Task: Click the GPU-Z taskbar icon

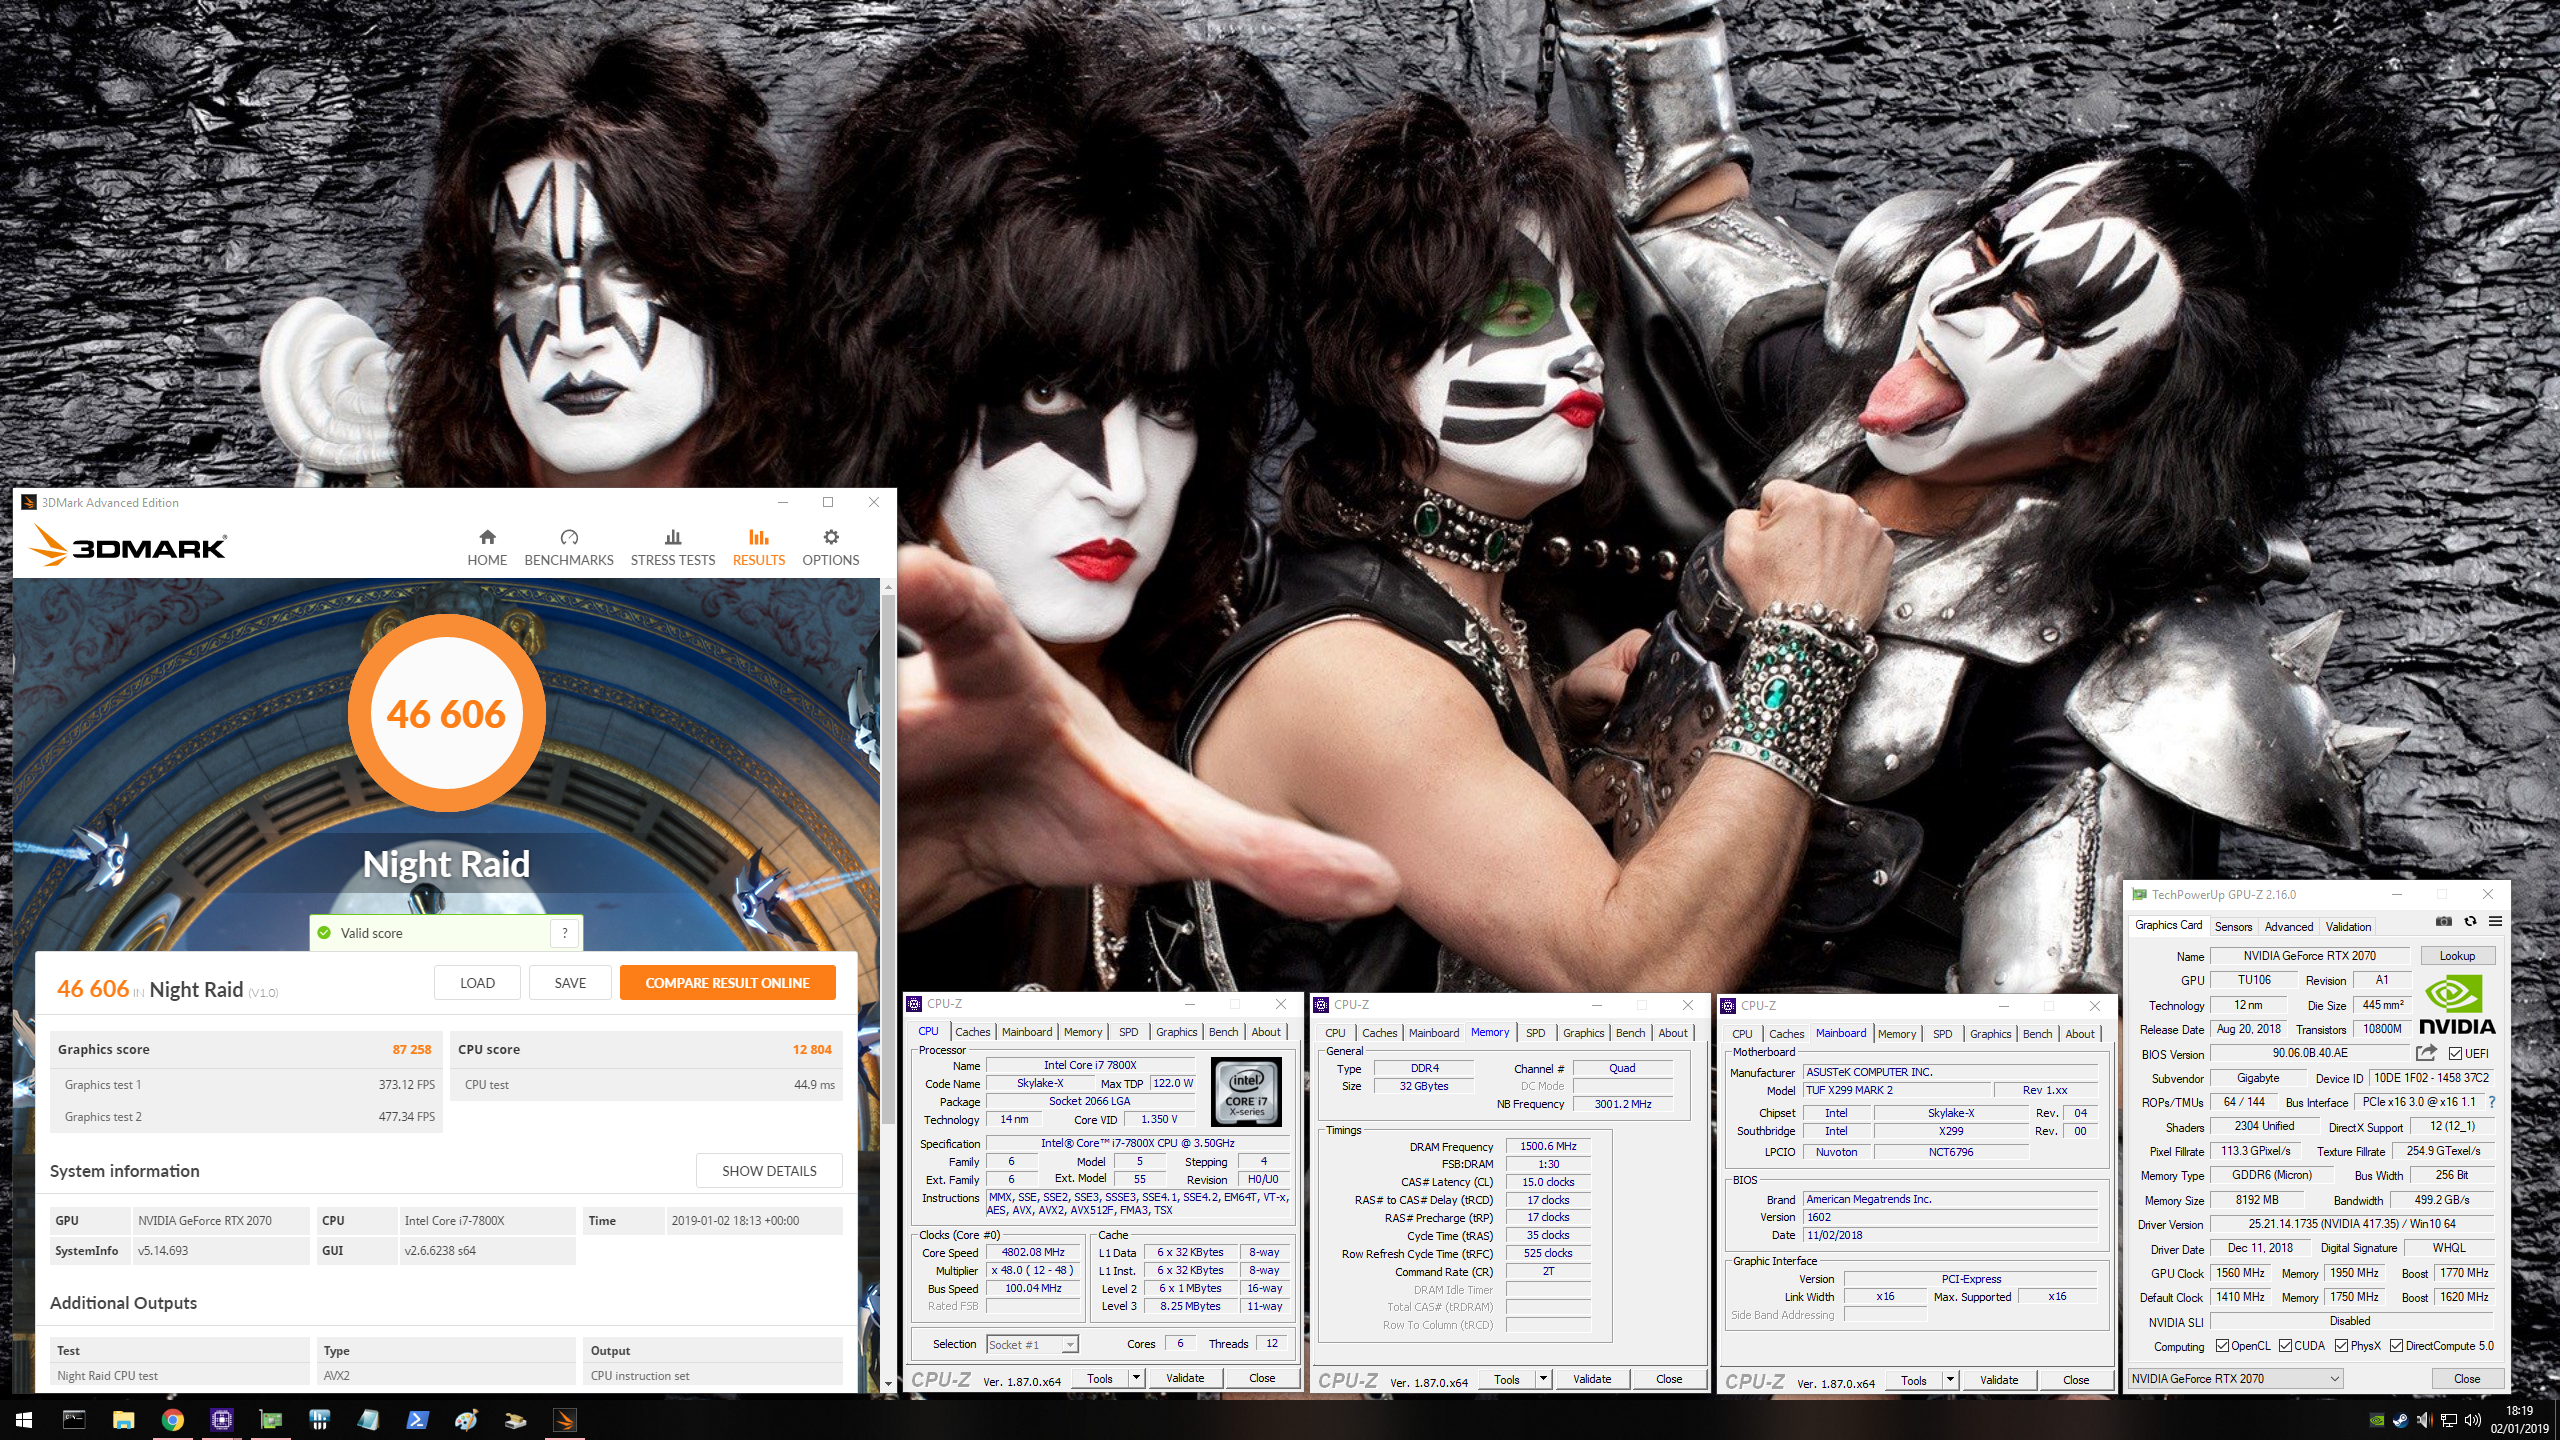Action: 270,1420
